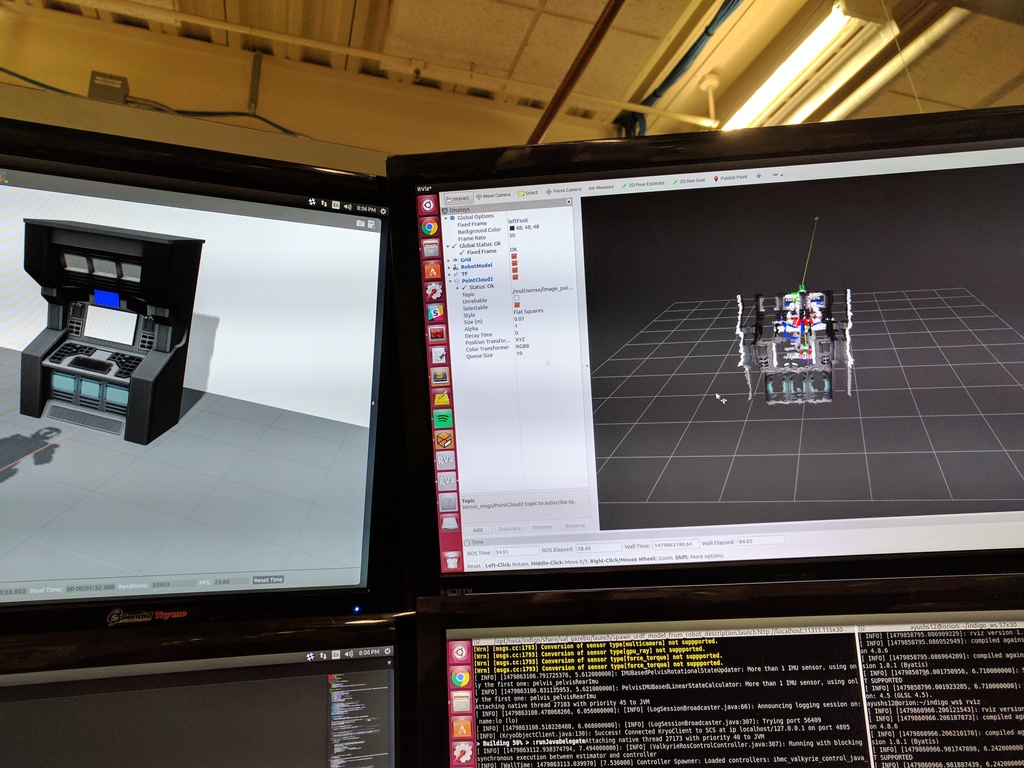
Task: Click the Duplicate display button
Action: pos(509,528)
